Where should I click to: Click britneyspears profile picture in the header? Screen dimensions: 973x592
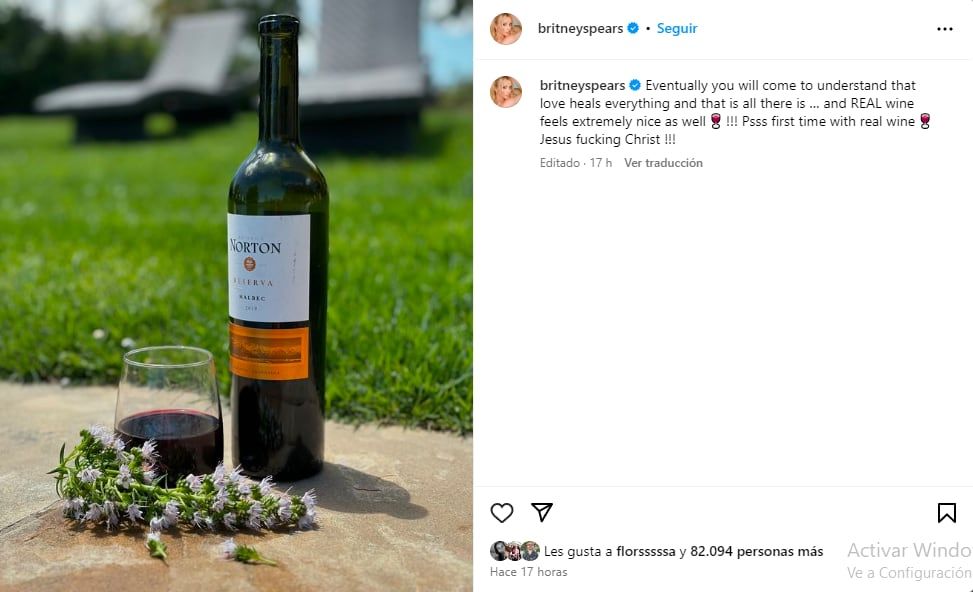[x=505, y=29]
